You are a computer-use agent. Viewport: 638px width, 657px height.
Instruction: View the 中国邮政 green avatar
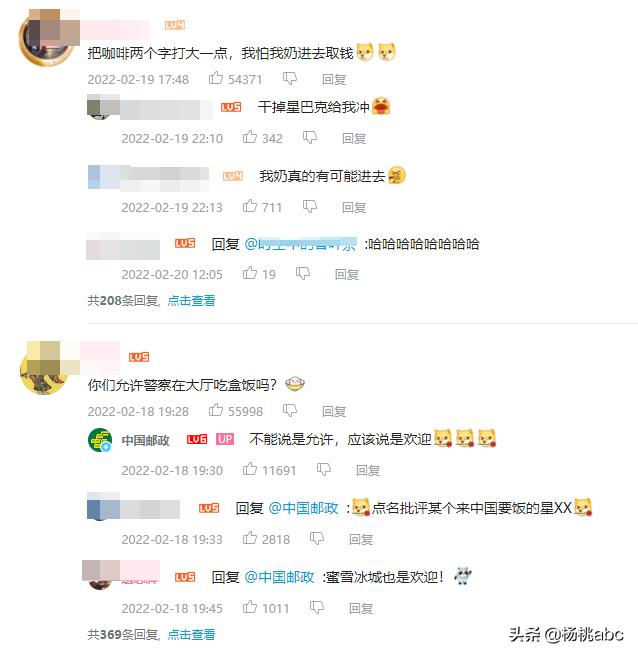pyautogui.click(x=100, y=440)
